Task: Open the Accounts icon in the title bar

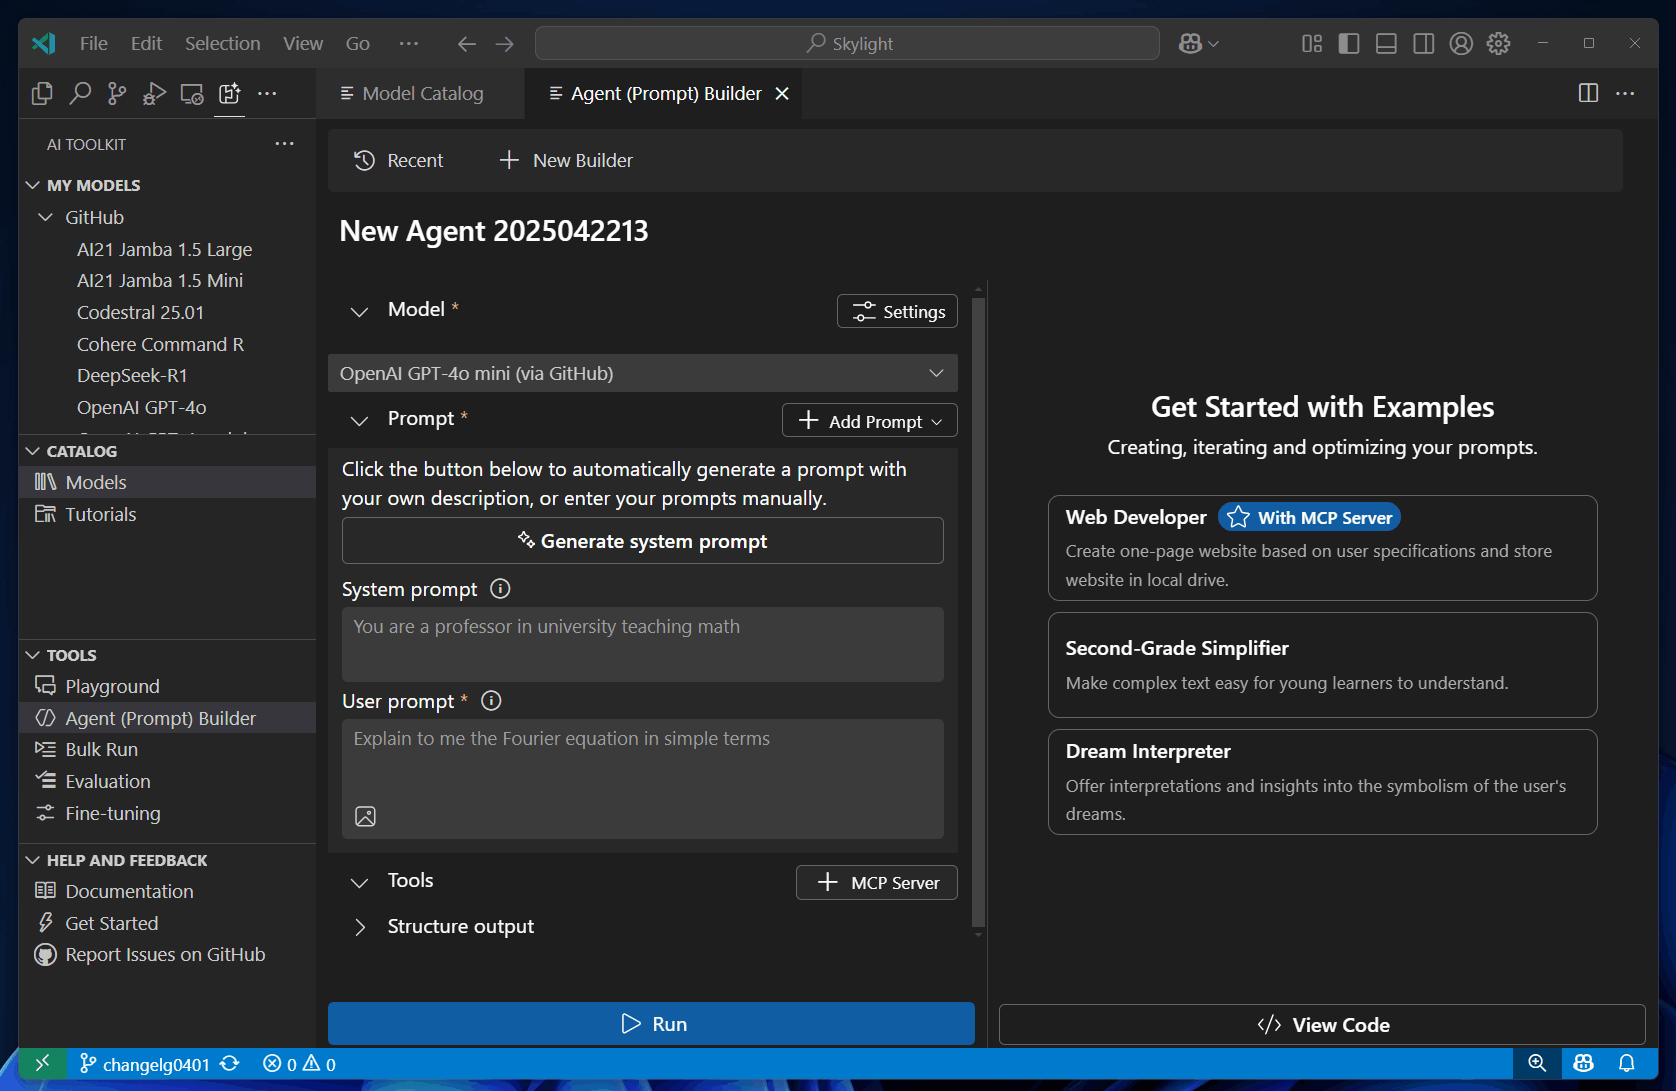Action: point(1461,43)
